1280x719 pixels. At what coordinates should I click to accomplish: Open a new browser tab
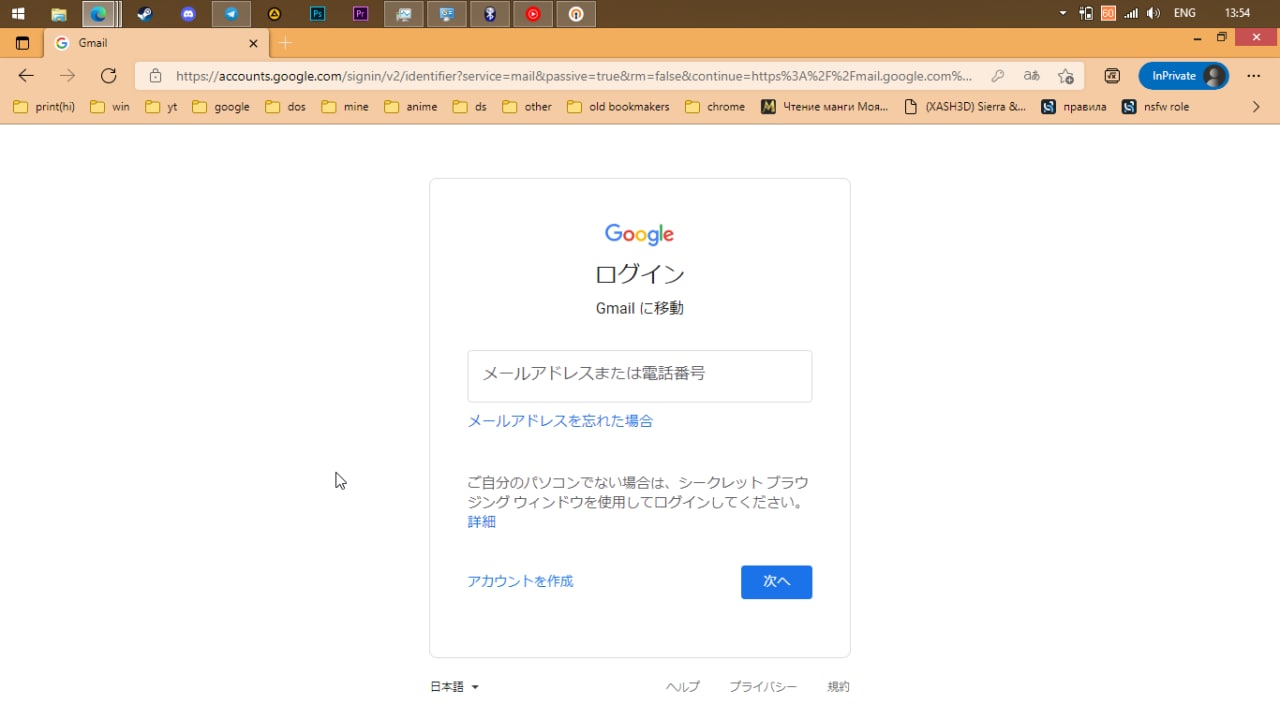coord(285,43)
